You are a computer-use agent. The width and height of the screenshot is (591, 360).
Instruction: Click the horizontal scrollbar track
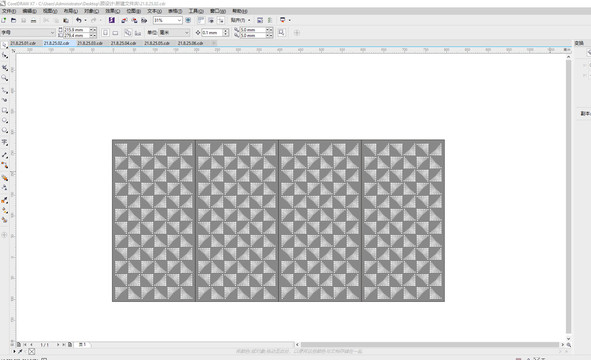[x=429, y=345]
